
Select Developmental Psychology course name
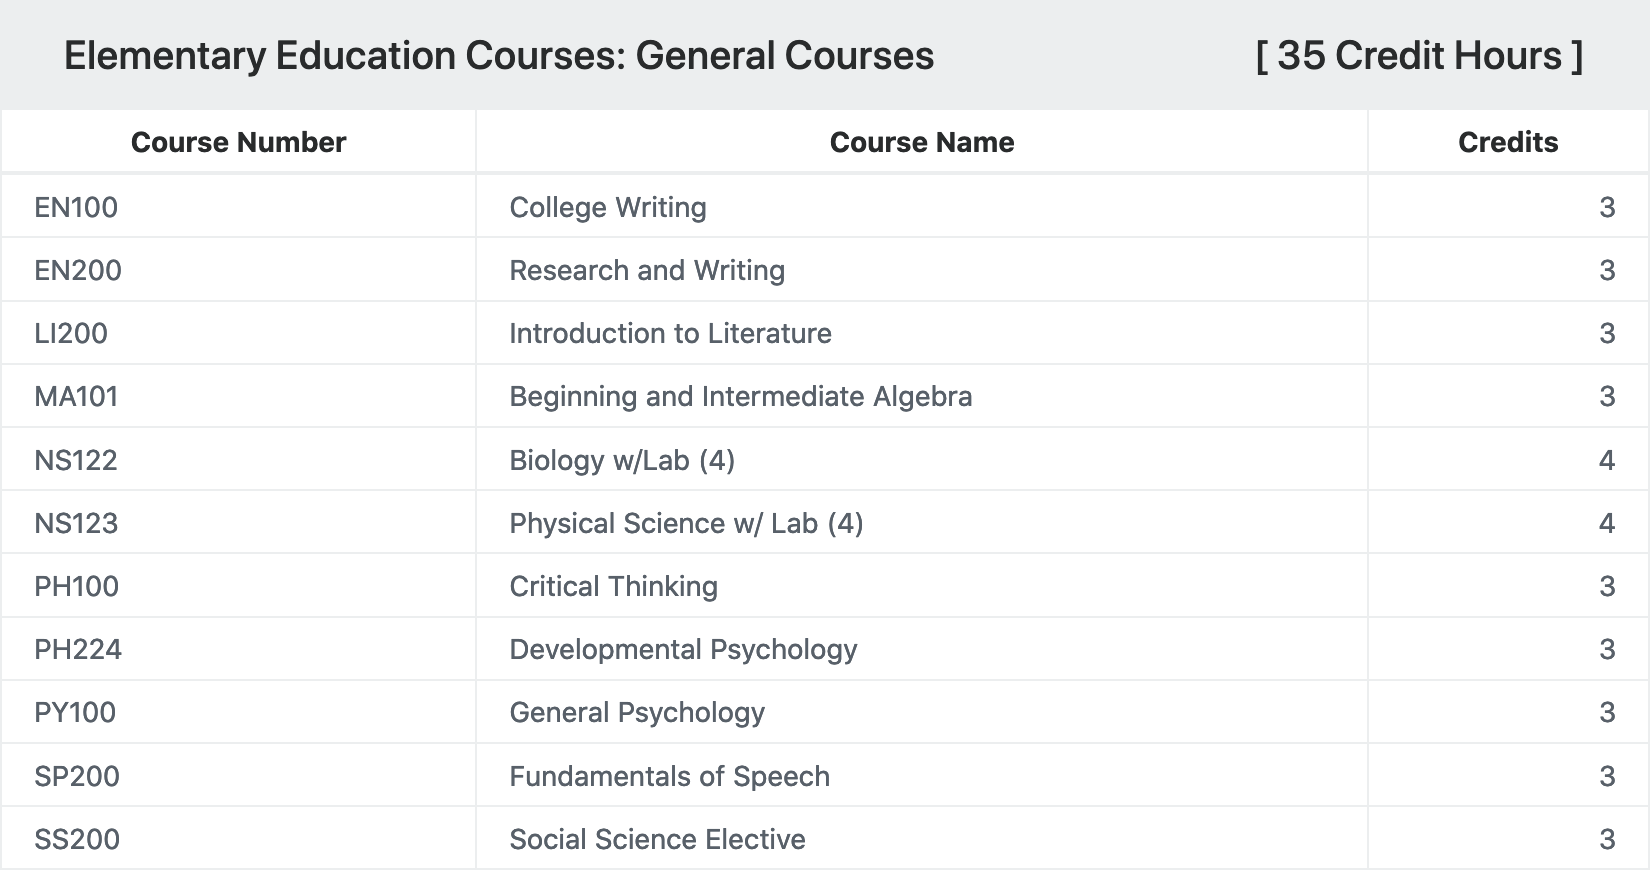coord(684,650)
